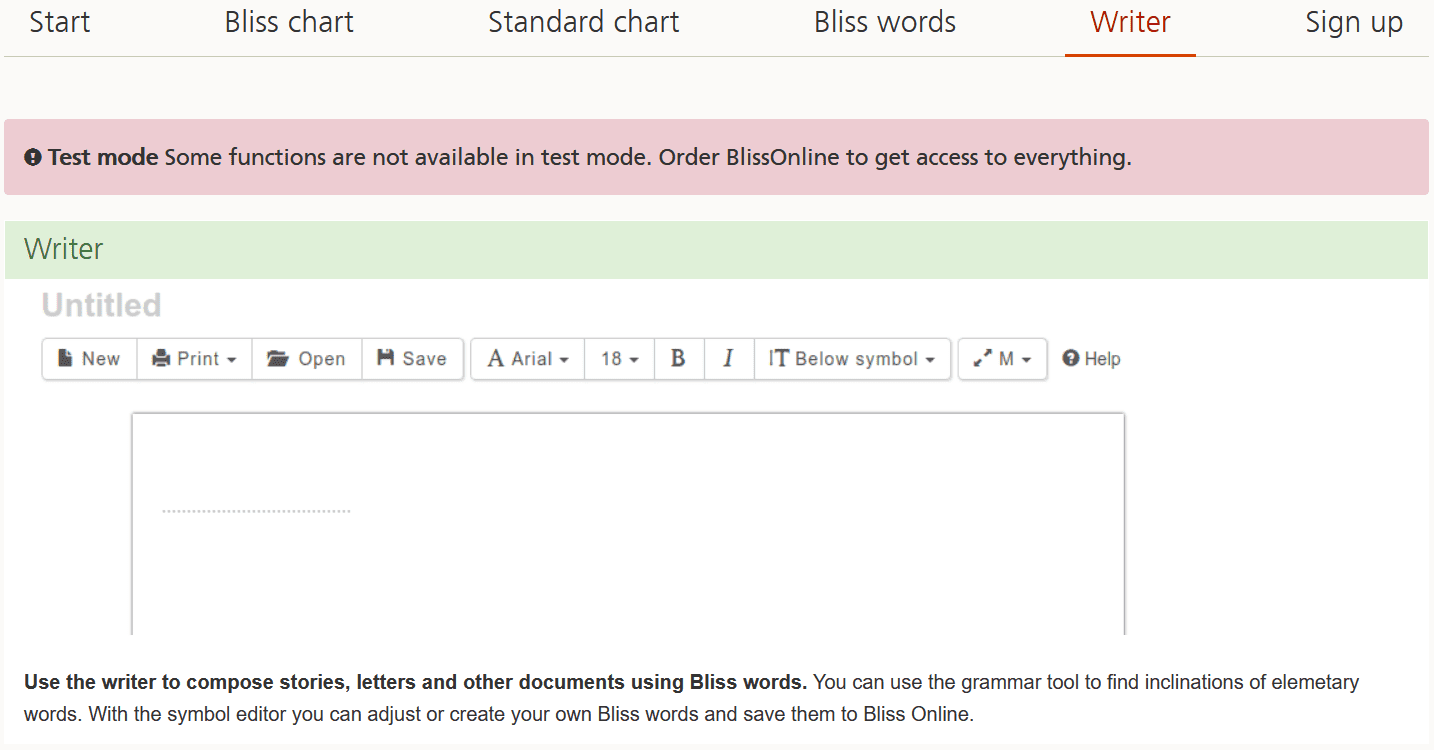This screenshot has width=1434, height=750.
Task: Toggle bold formatting
Action: coord(678,359)
